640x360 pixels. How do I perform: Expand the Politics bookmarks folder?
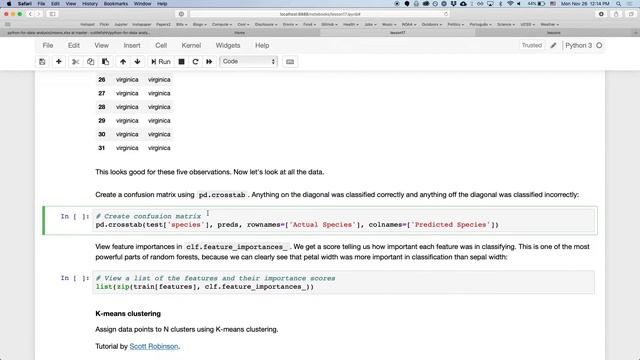[456, 24]
